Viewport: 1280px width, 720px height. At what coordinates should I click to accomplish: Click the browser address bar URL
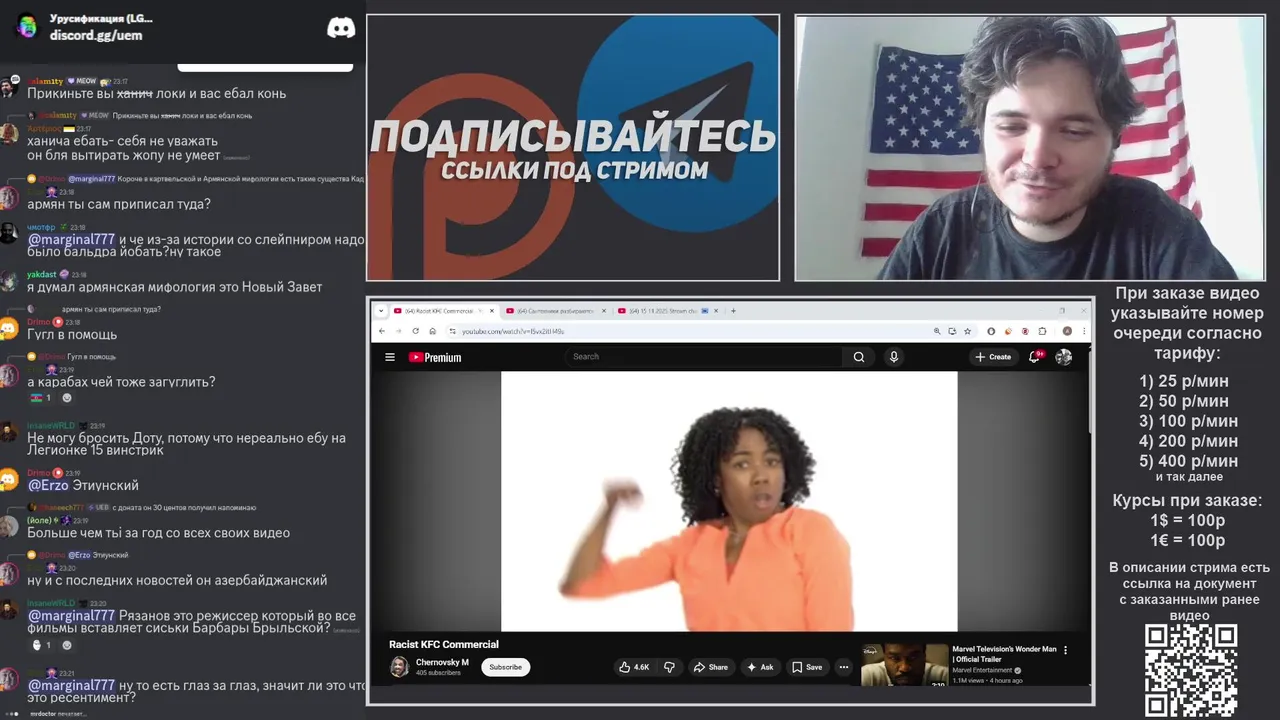click(513, 331)
